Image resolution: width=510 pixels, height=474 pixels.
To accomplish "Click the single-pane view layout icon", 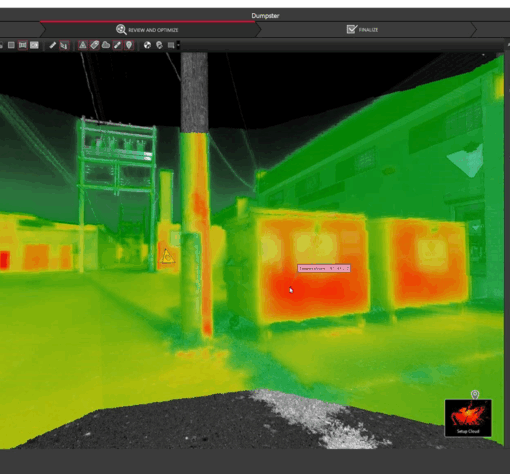I will pos(11,45).
